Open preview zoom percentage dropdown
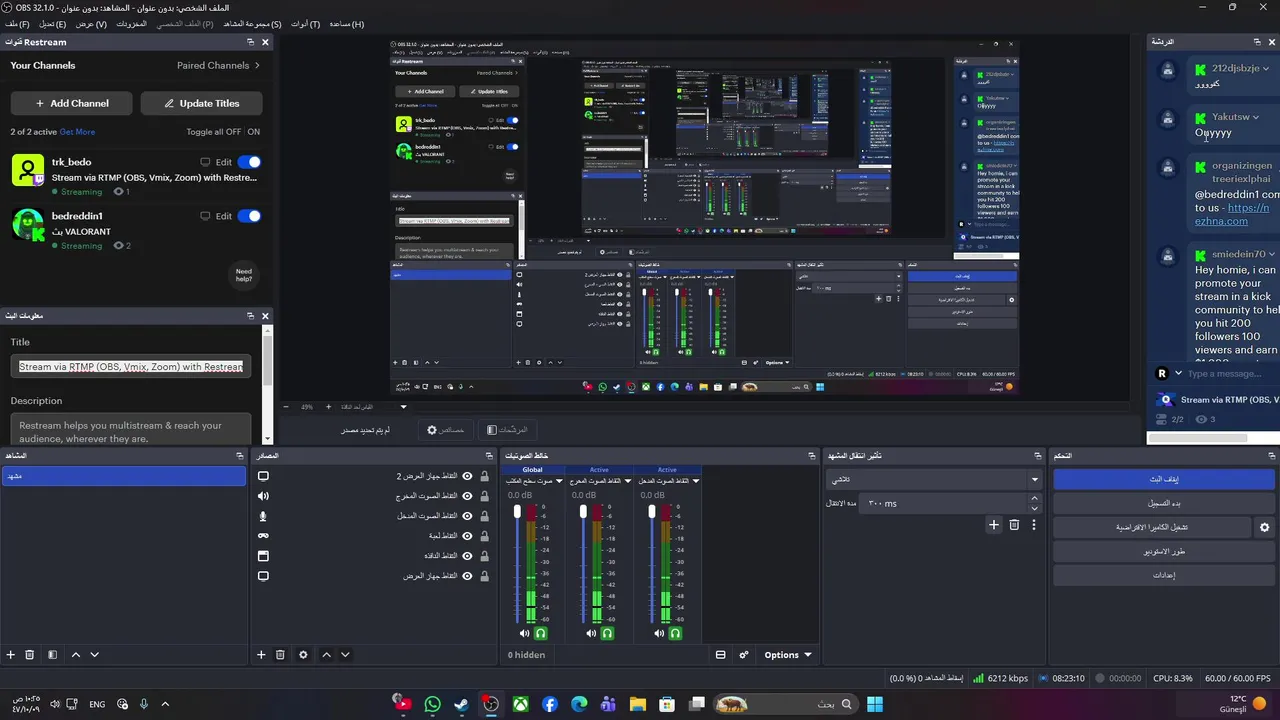The image size is (1280, 720). [404, 407]
